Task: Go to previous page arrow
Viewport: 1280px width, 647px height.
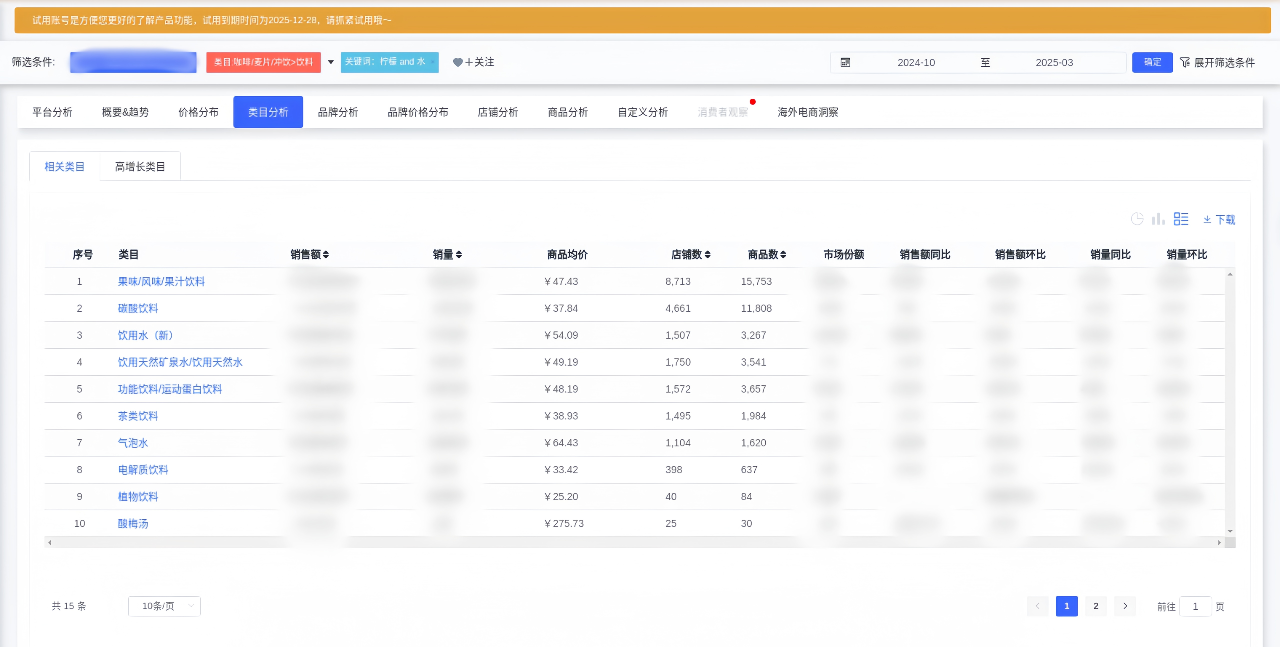Action: pos(1037,606)
